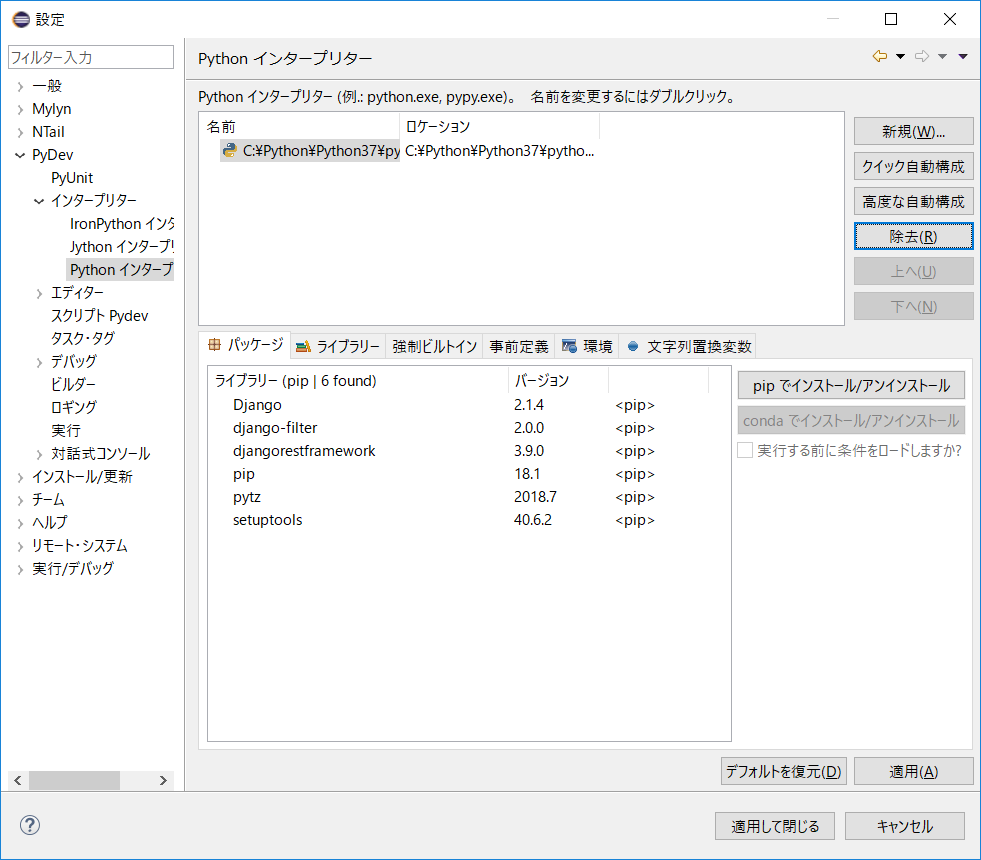Click the help question mark icon
Viewport: 981px width, 860px height.
click(x=29, y=825)
